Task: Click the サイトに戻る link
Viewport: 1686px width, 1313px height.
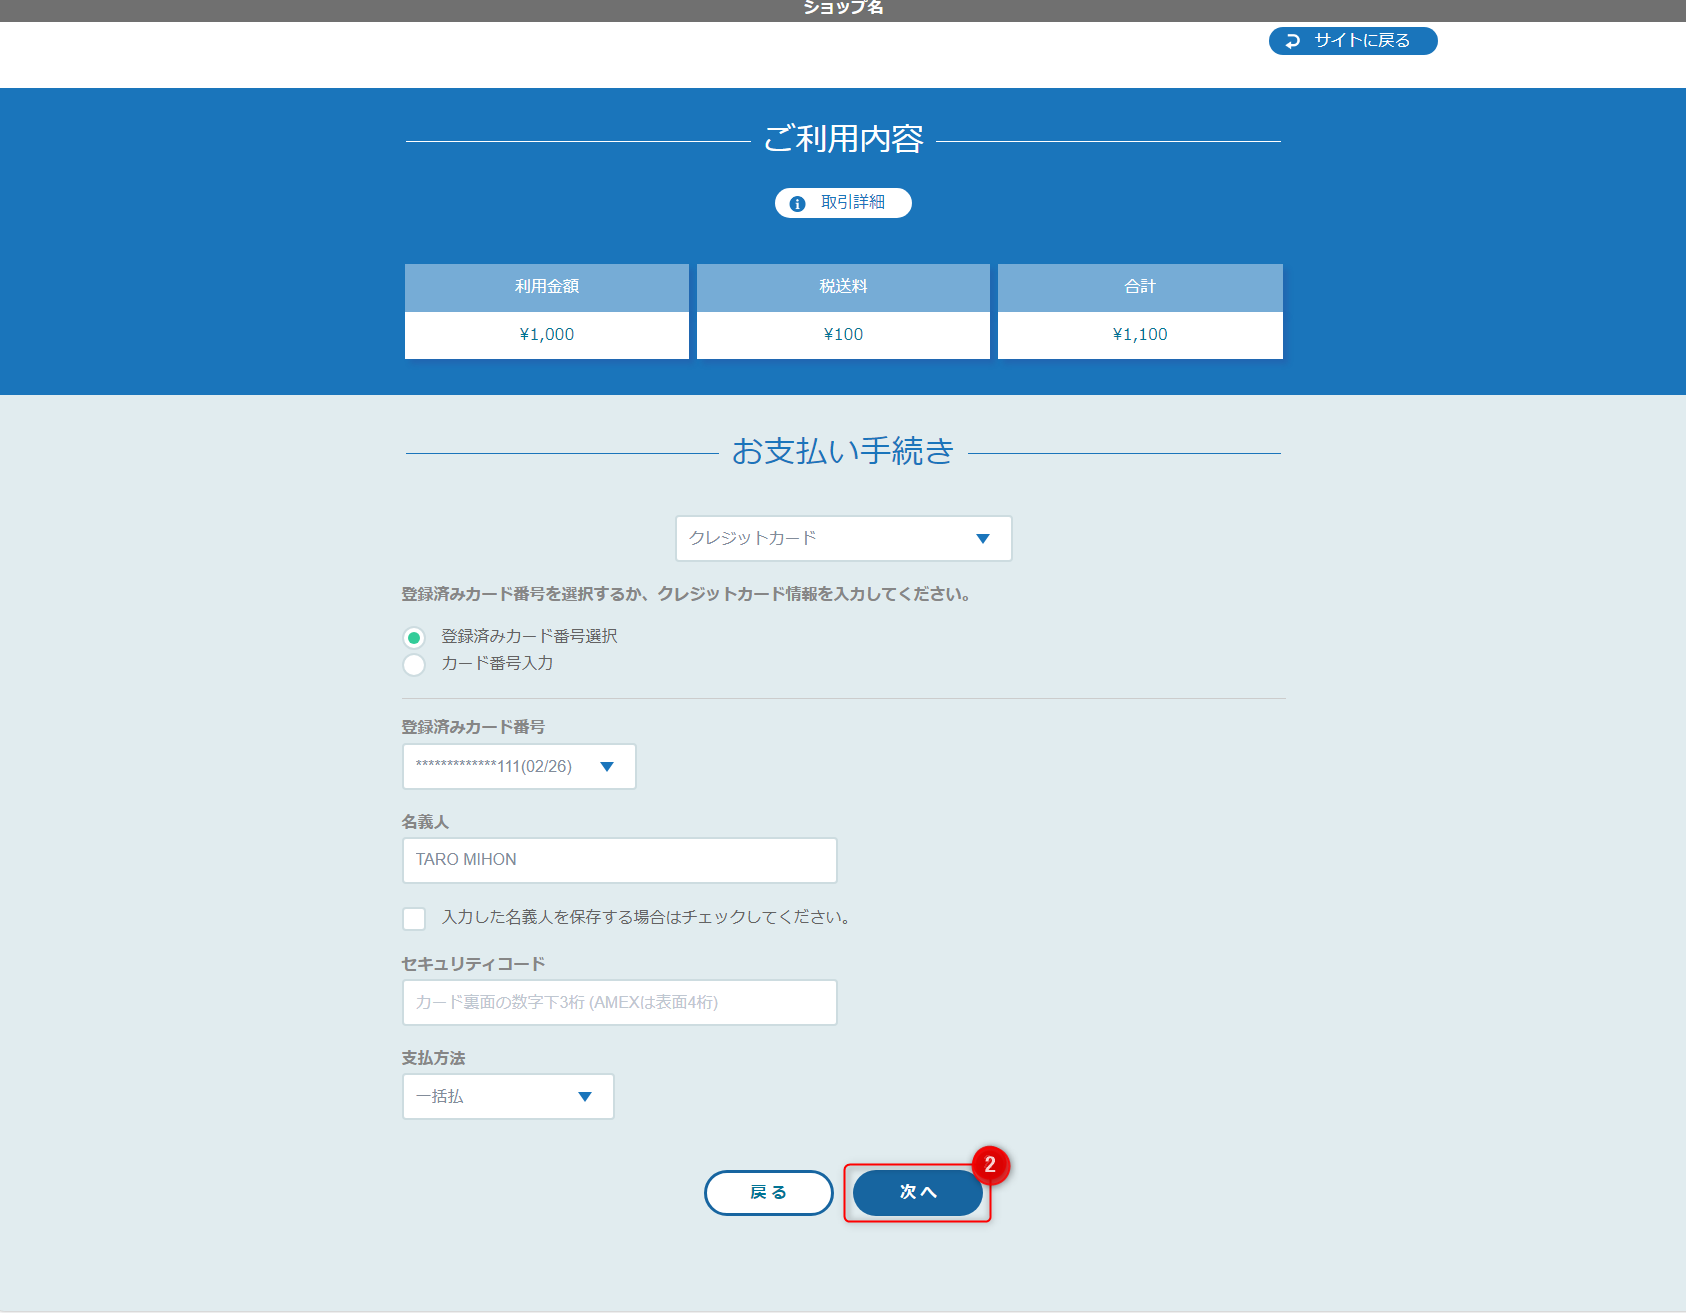Action: tap(1352, 41)
